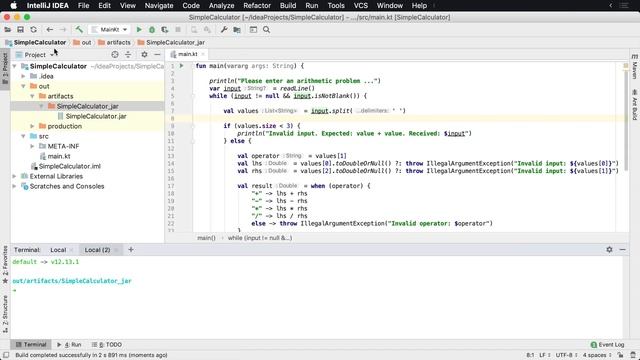
Task: Open the Refactor menu
Action: point(257,6)
